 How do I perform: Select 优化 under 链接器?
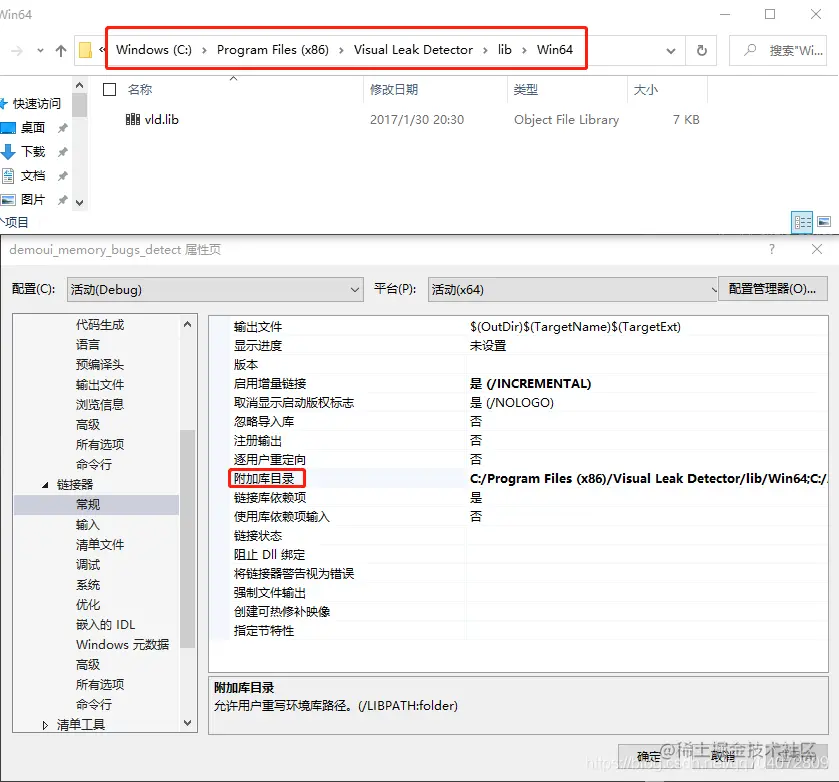click(x=88, y=605)
